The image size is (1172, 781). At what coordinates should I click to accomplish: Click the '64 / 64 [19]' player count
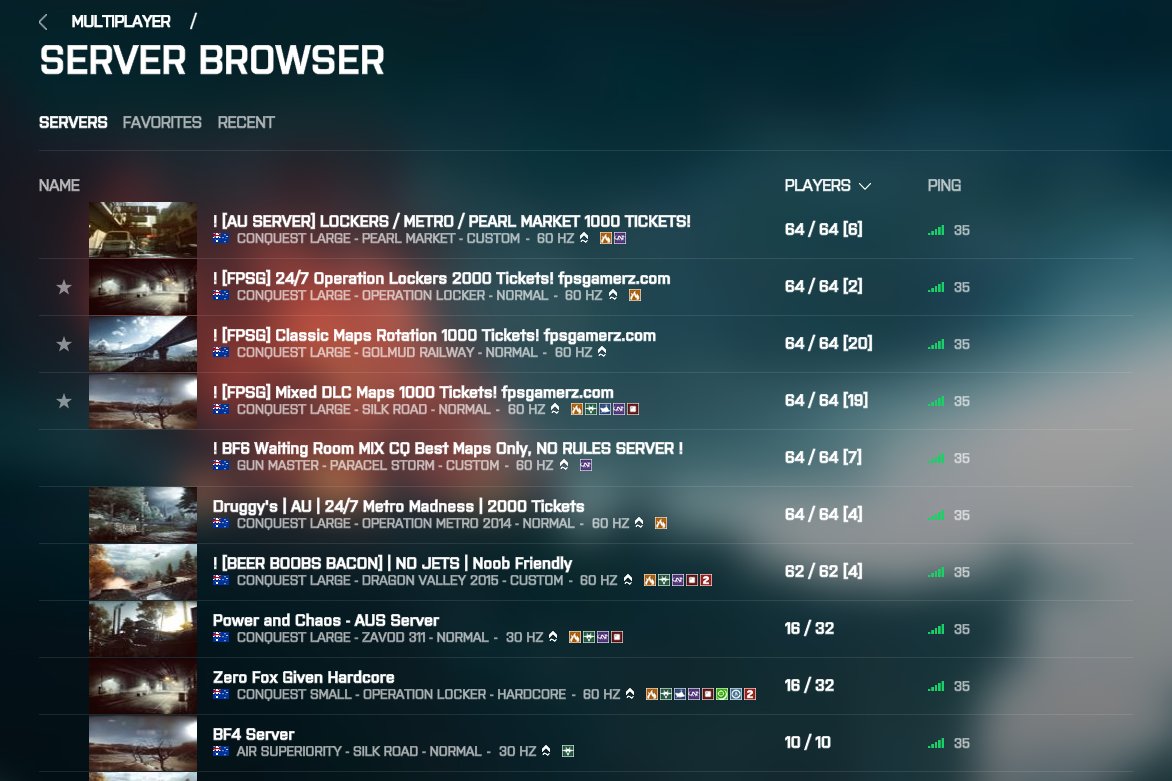coord(826,400)
